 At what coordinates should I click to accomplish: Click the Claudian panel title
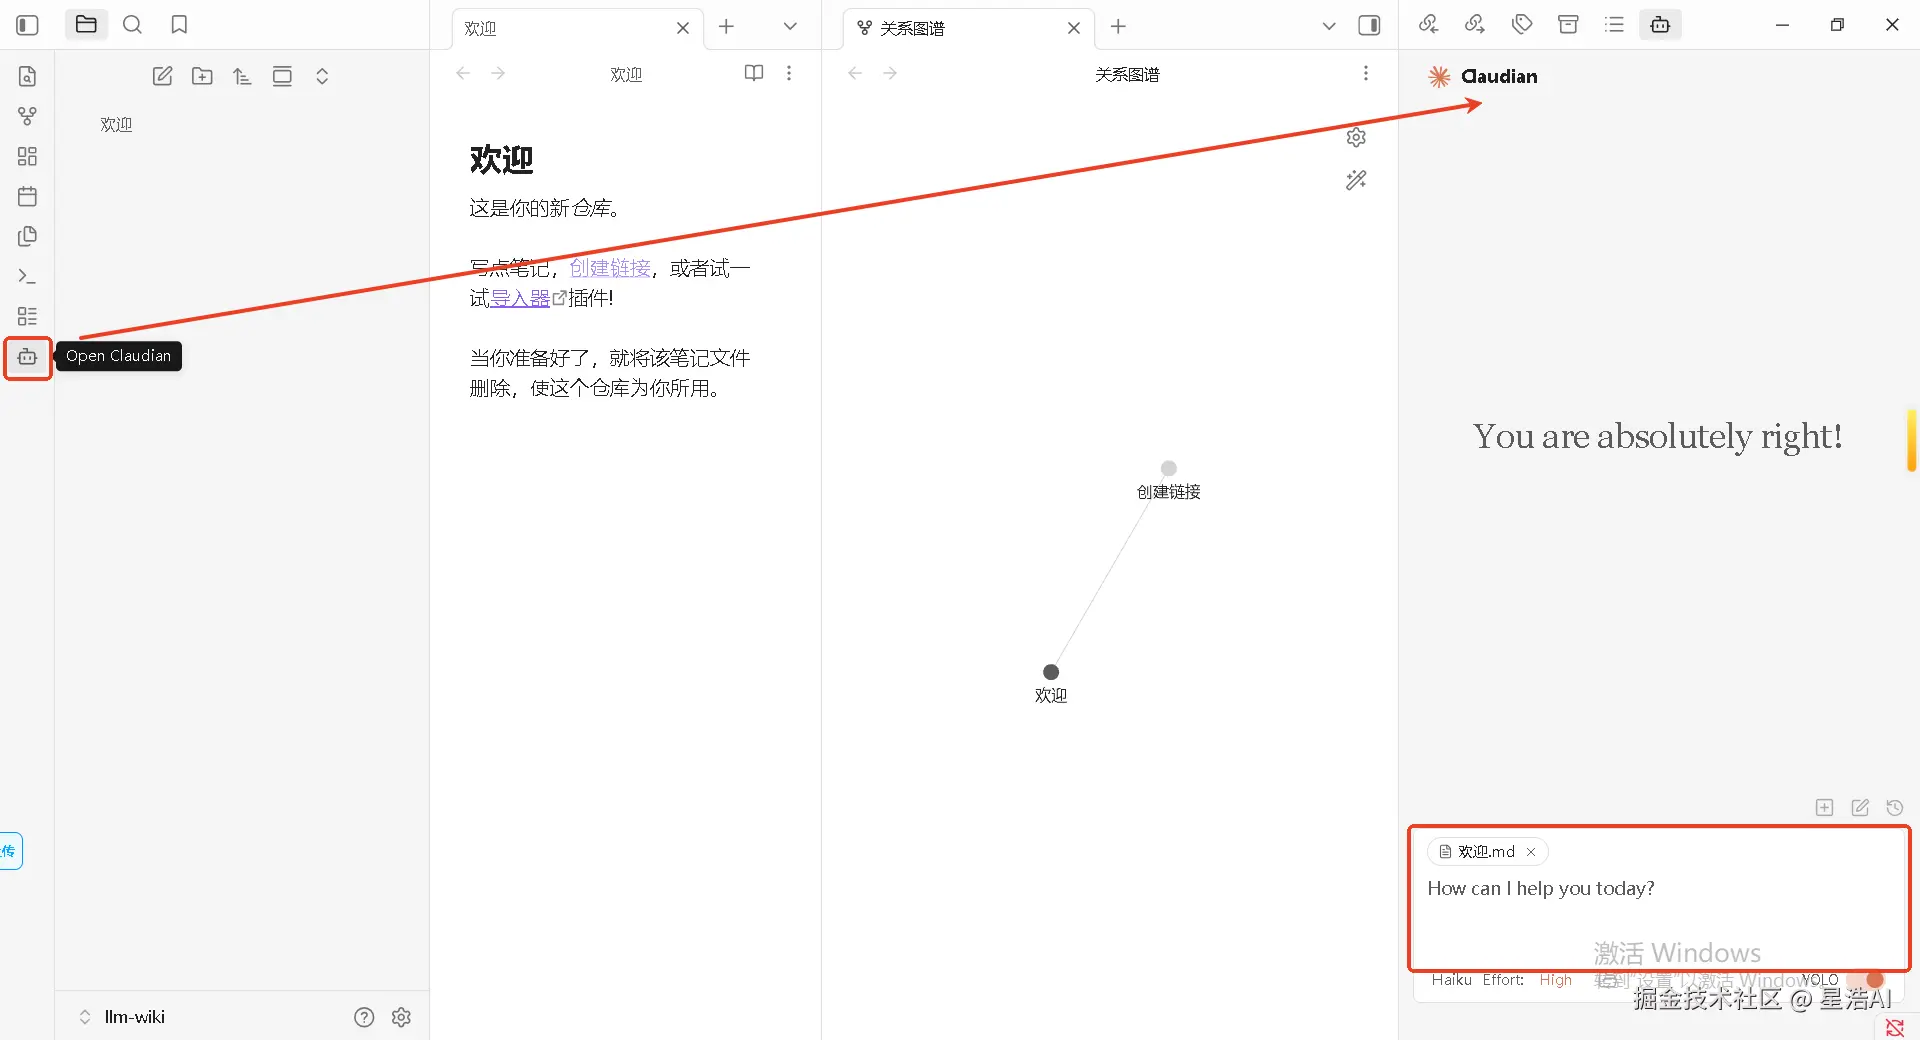point(1499,76)
